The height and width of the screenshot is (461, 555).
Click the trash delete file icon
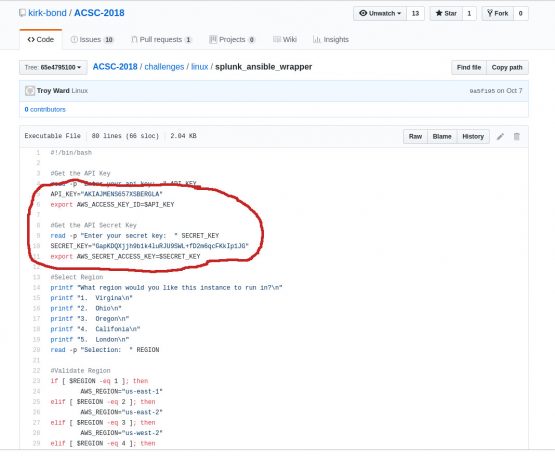(x=517, y=136)
